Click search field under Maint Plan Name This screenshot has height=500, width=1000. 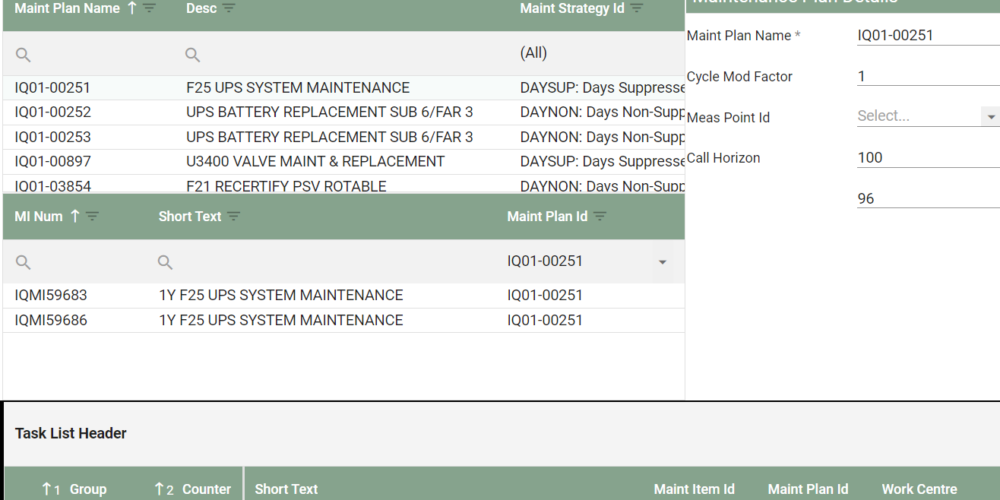pyautogui.click(x=89, y=54)
